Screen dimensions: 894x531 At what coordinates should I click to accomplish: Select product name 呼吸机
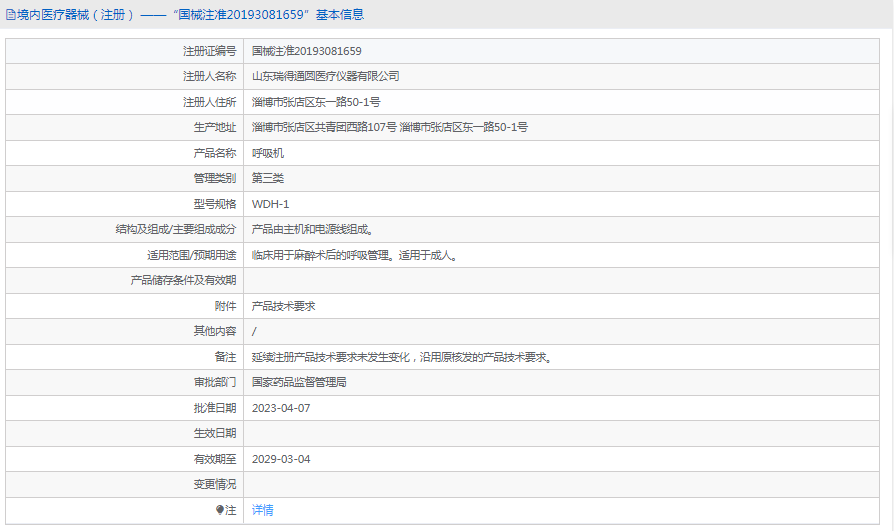click(268, 153)
